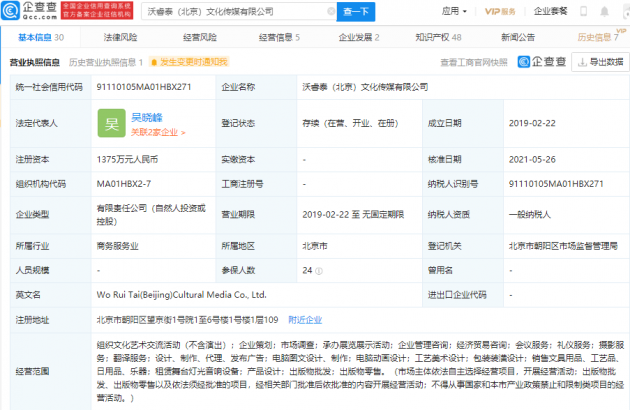This screenshot has height=410, width=630.
Task: Select enterprise type 有限责任公司 value
Action: [x=151, y=215]
